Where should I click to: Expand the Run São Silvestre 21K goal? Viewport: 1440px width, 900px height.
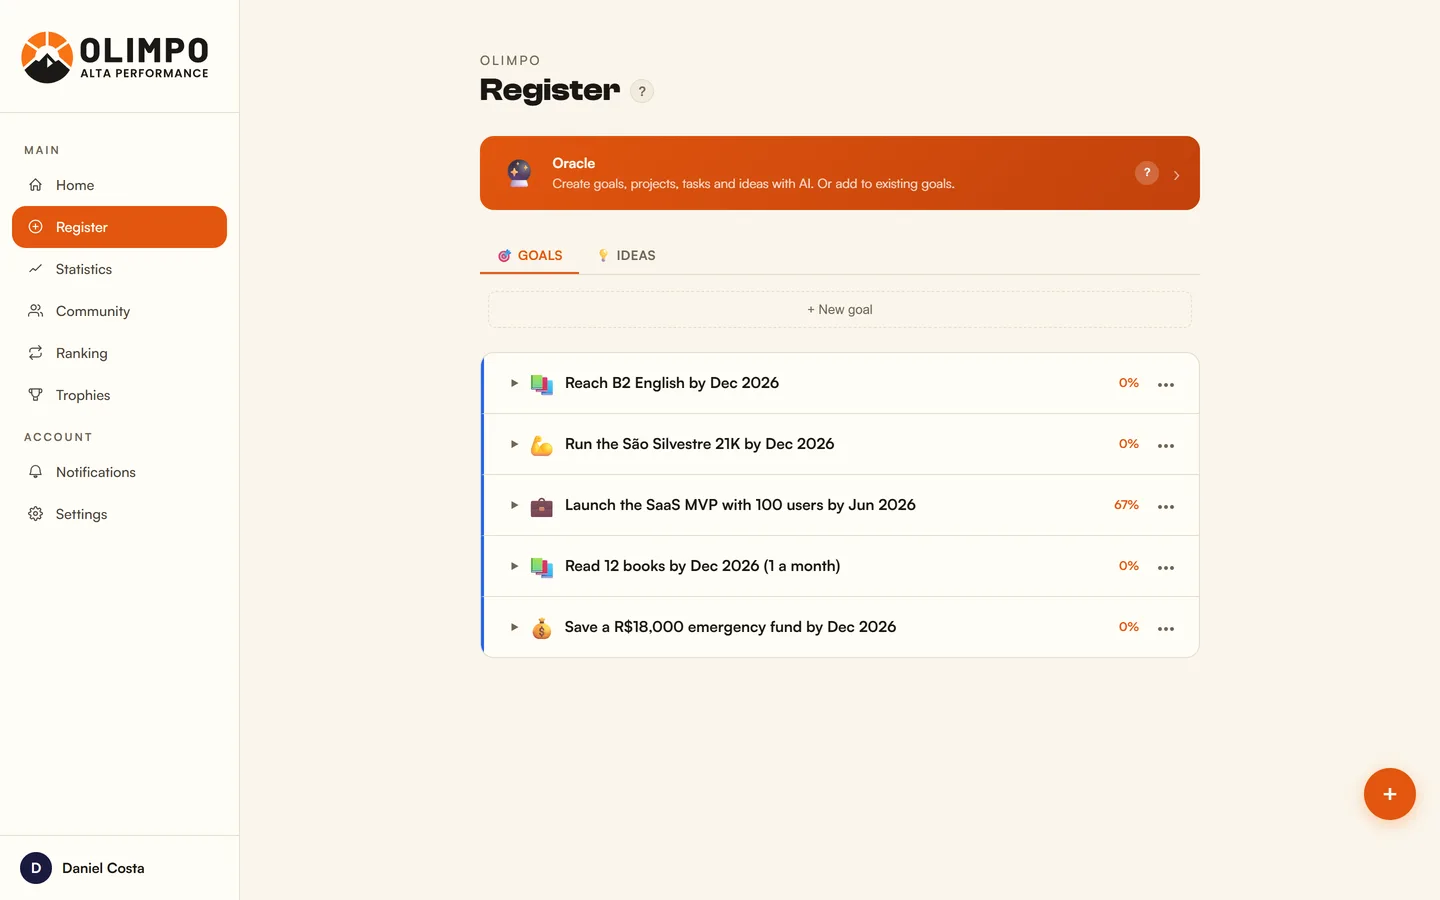coord(514,444)
